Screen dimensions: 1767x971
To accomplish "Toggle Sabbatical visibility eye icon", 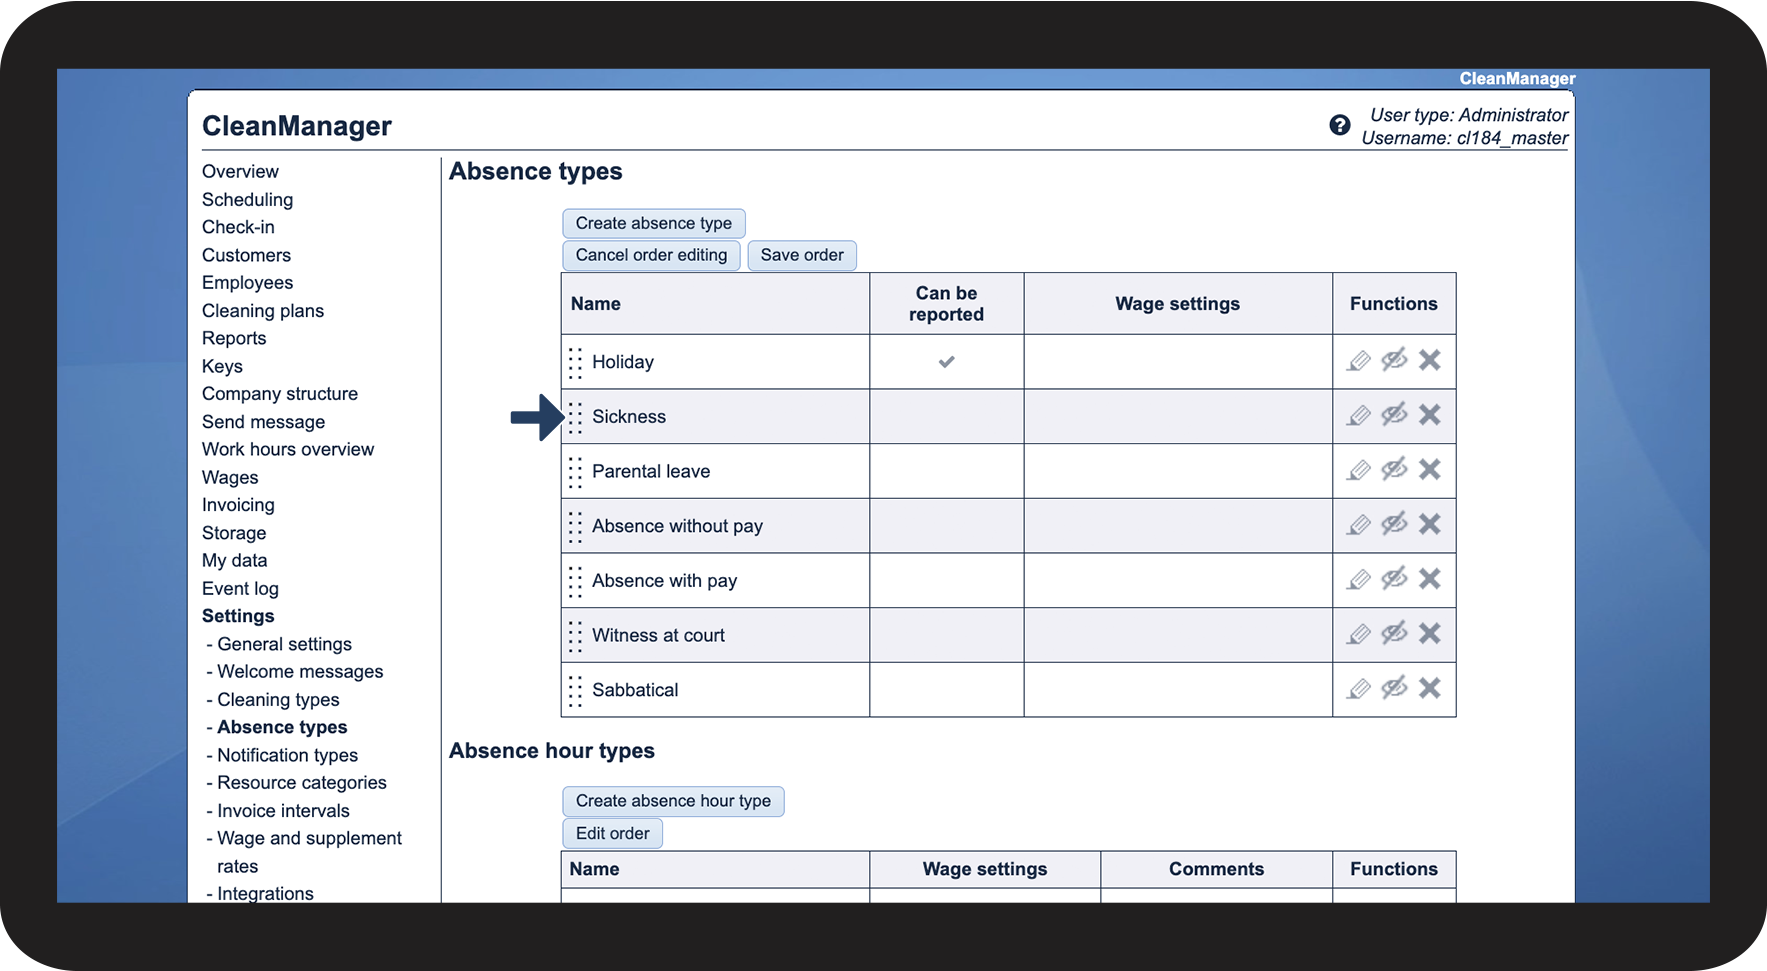I will 1394,688.
